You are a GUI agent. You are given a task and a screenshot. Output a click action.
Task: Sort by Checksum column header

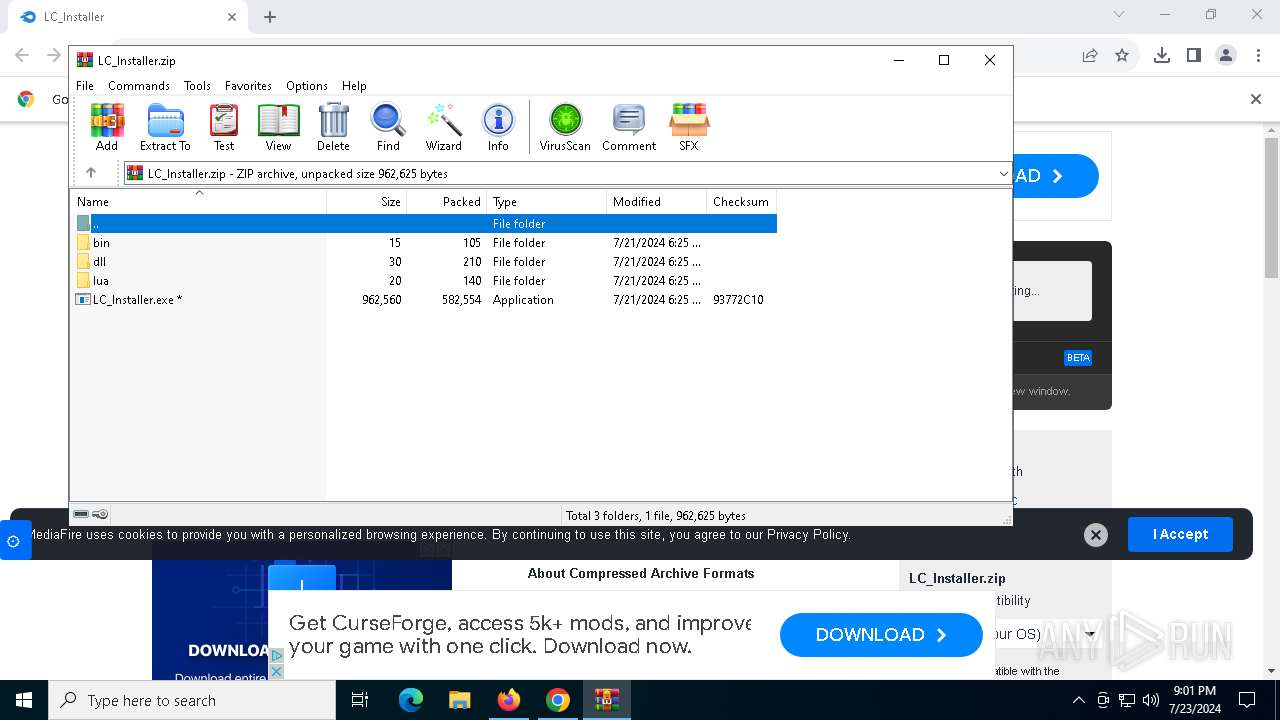point(742,201)
